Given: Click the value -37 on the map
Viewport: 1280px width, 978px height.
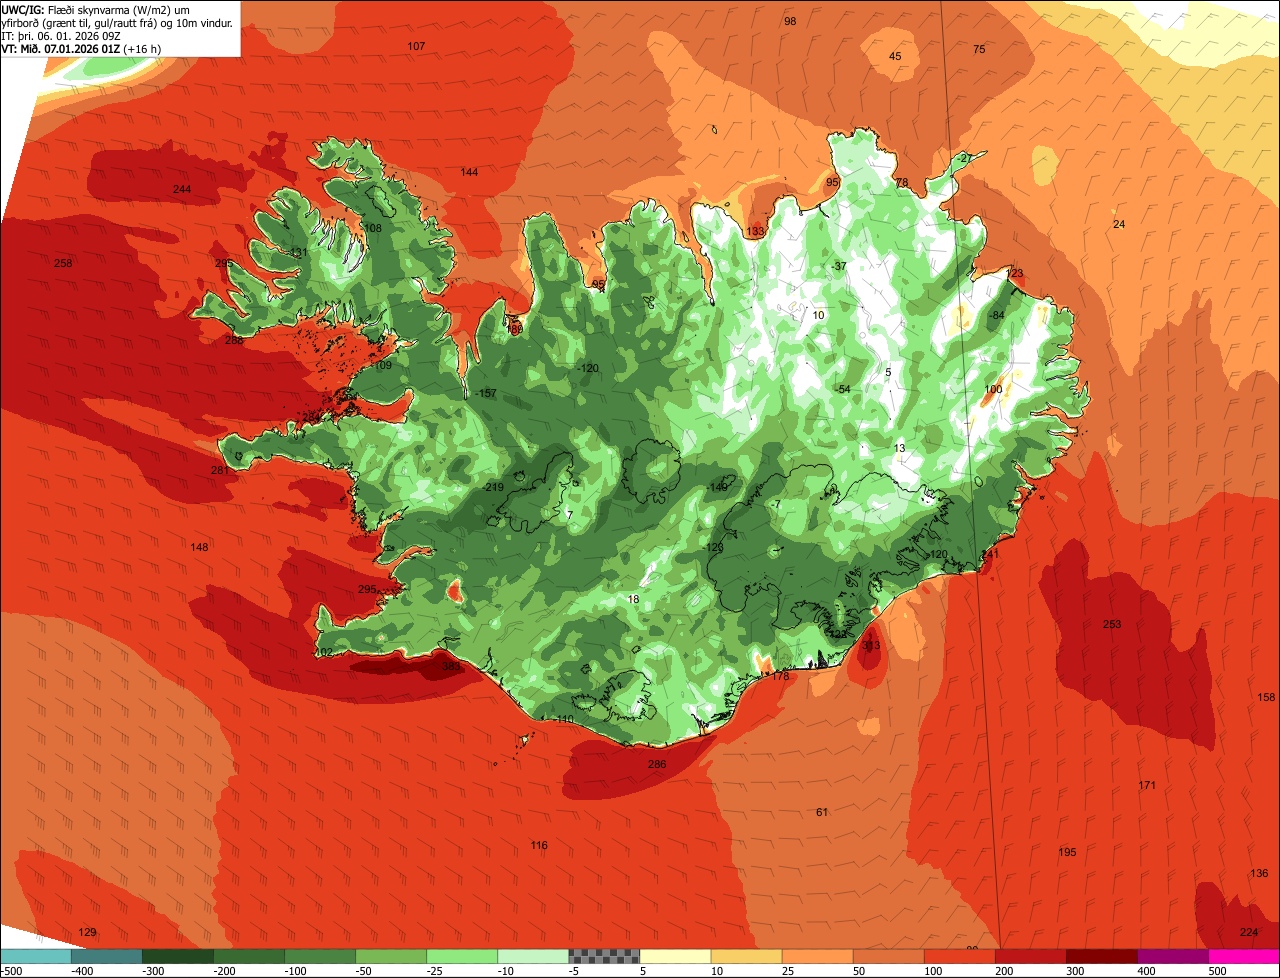Looking at the screenshot, I should [x=839, y=267].
